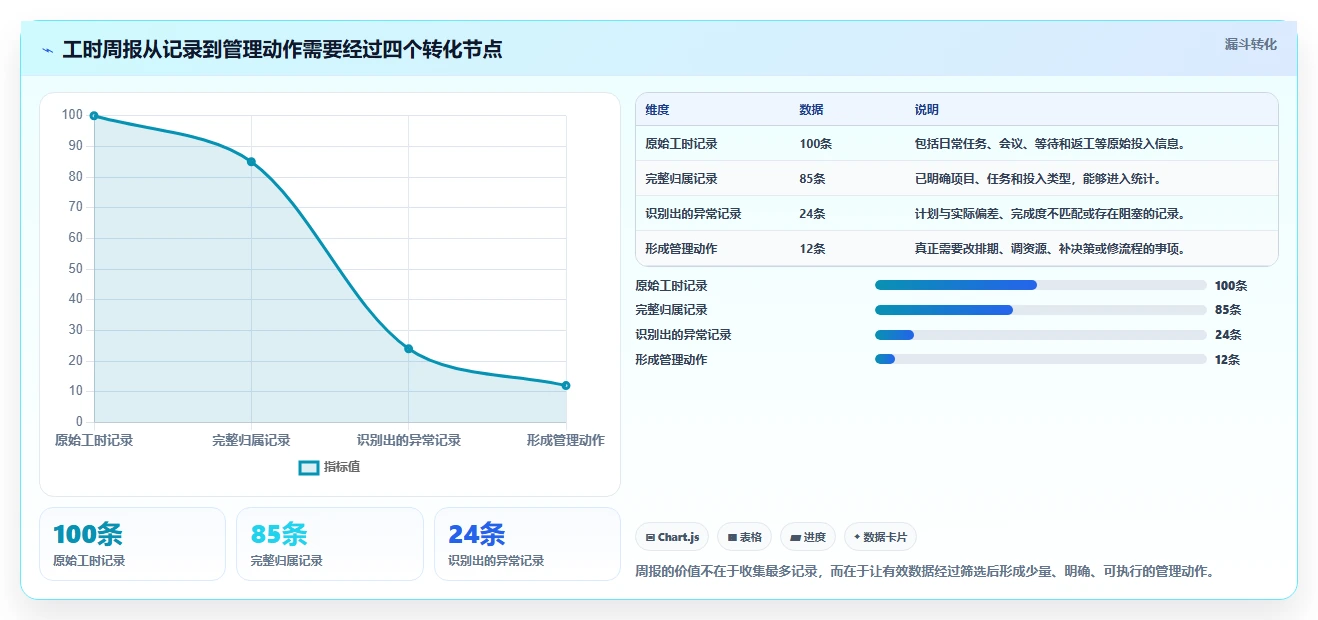
Task: Click table cell 原始工时记录
Action: (681, 144)
